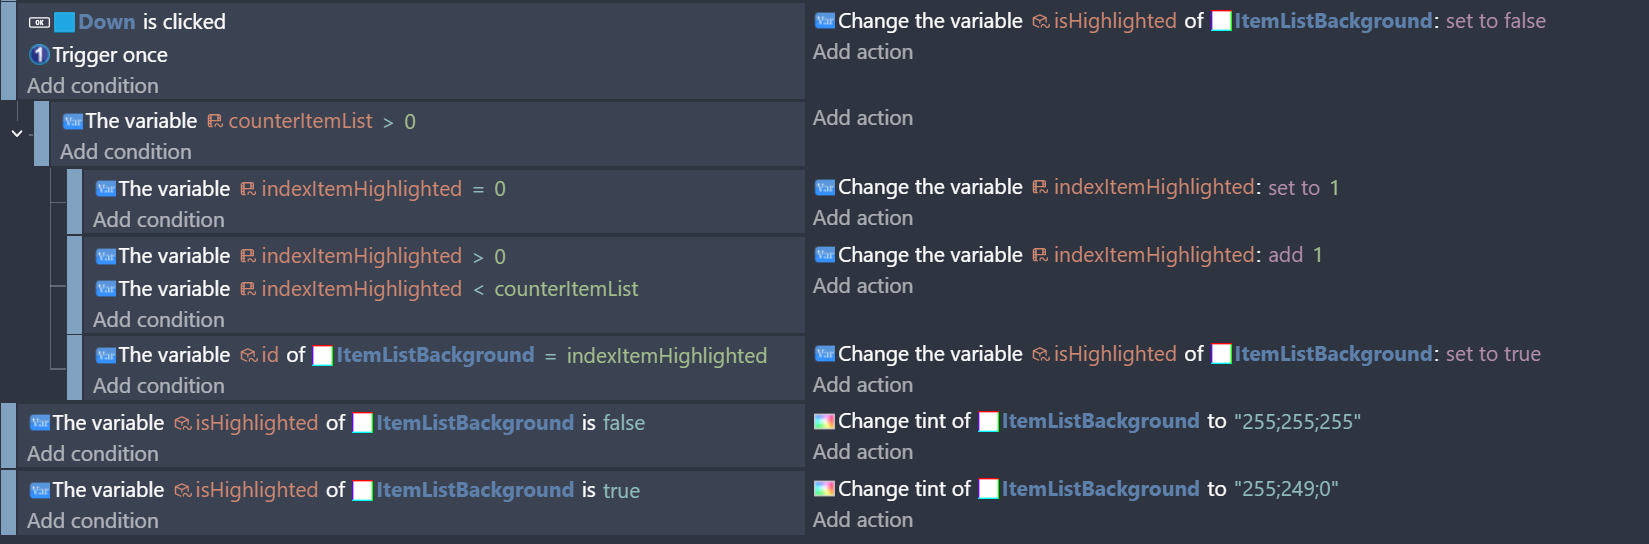
Task: Click "Add action" under indexItemHighlighted add 1
Action: [863, 286]
